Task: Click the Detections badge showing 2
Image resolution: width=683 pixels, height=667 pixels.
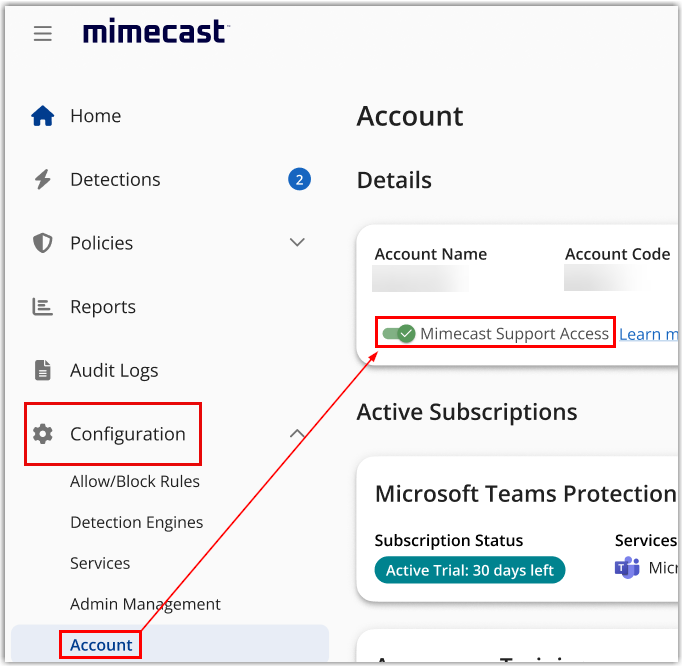Action: [x=299, y=180]
